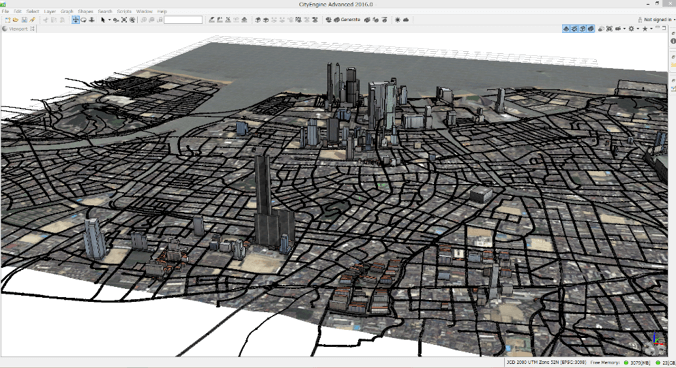The width and height of the screenshot is (676, 368).
Task: Select the Viewport tab
Action: (x=18, y=29)
